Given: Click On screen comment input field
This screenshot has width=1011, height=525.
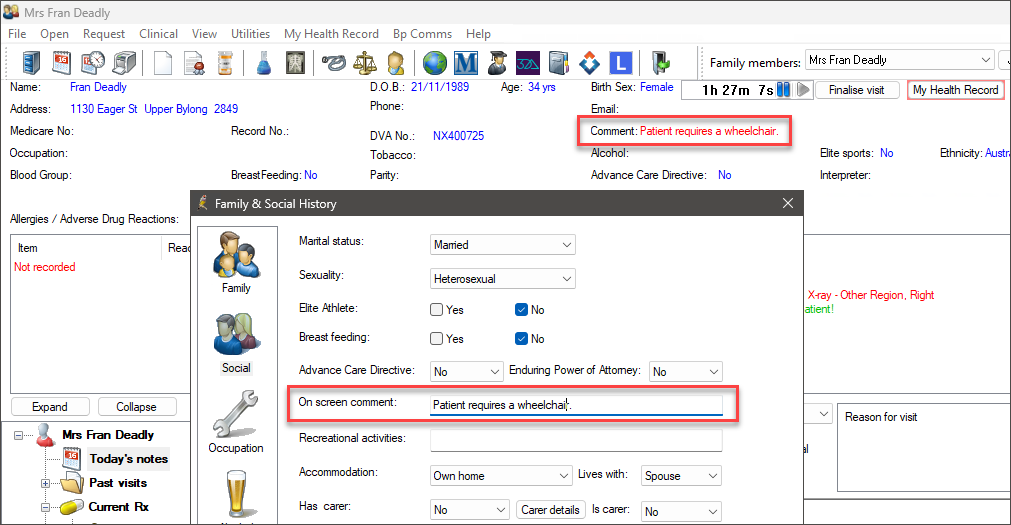Looking at the screenshot, I should point(576,405).
